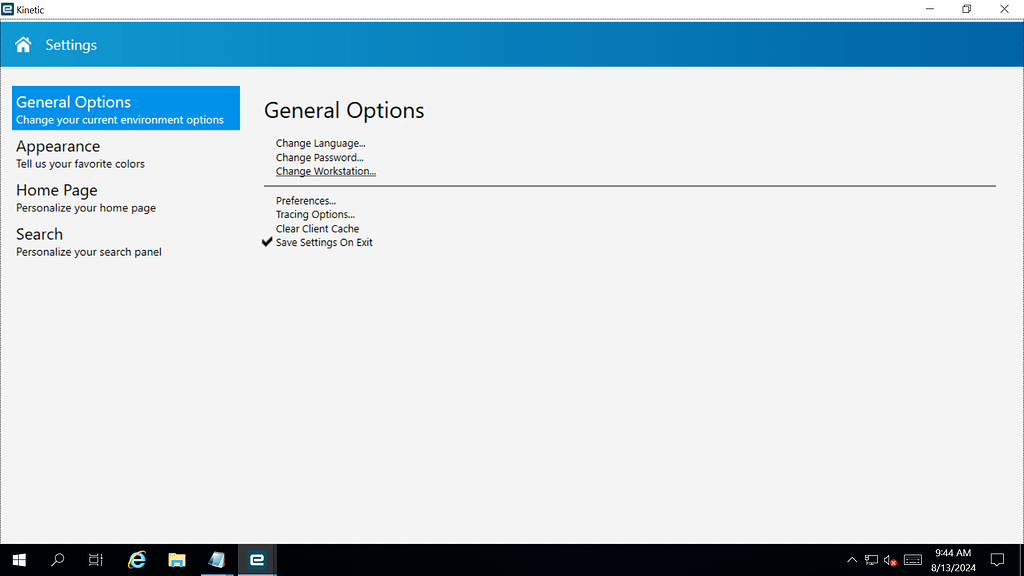Image resolution: width=1024 pixels, height=576 pixels.
Task: Click Clear Client Cache
Action: coord(317,228)
